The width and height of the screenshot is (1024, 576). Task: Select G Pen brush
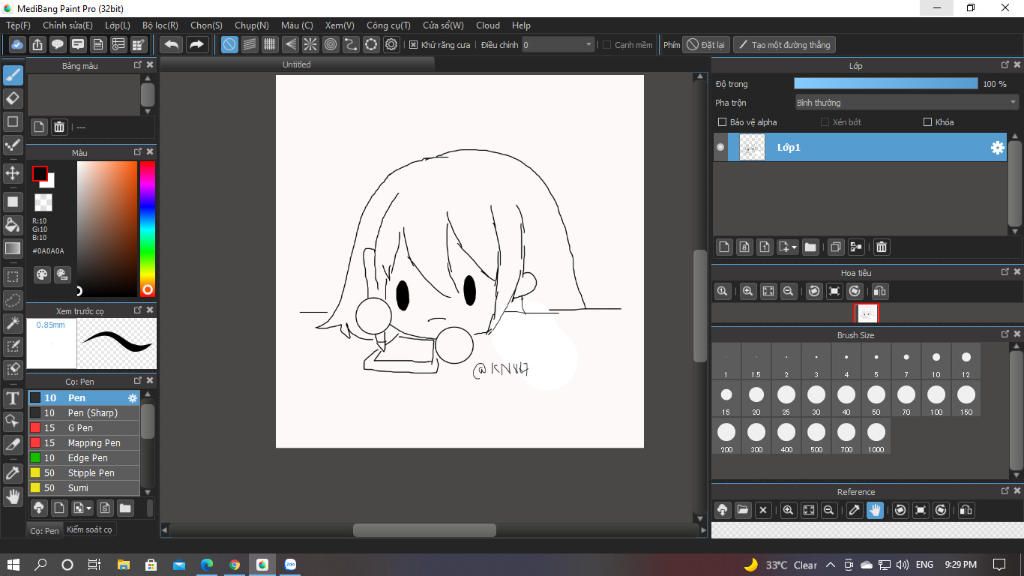(x=84, y=428)
